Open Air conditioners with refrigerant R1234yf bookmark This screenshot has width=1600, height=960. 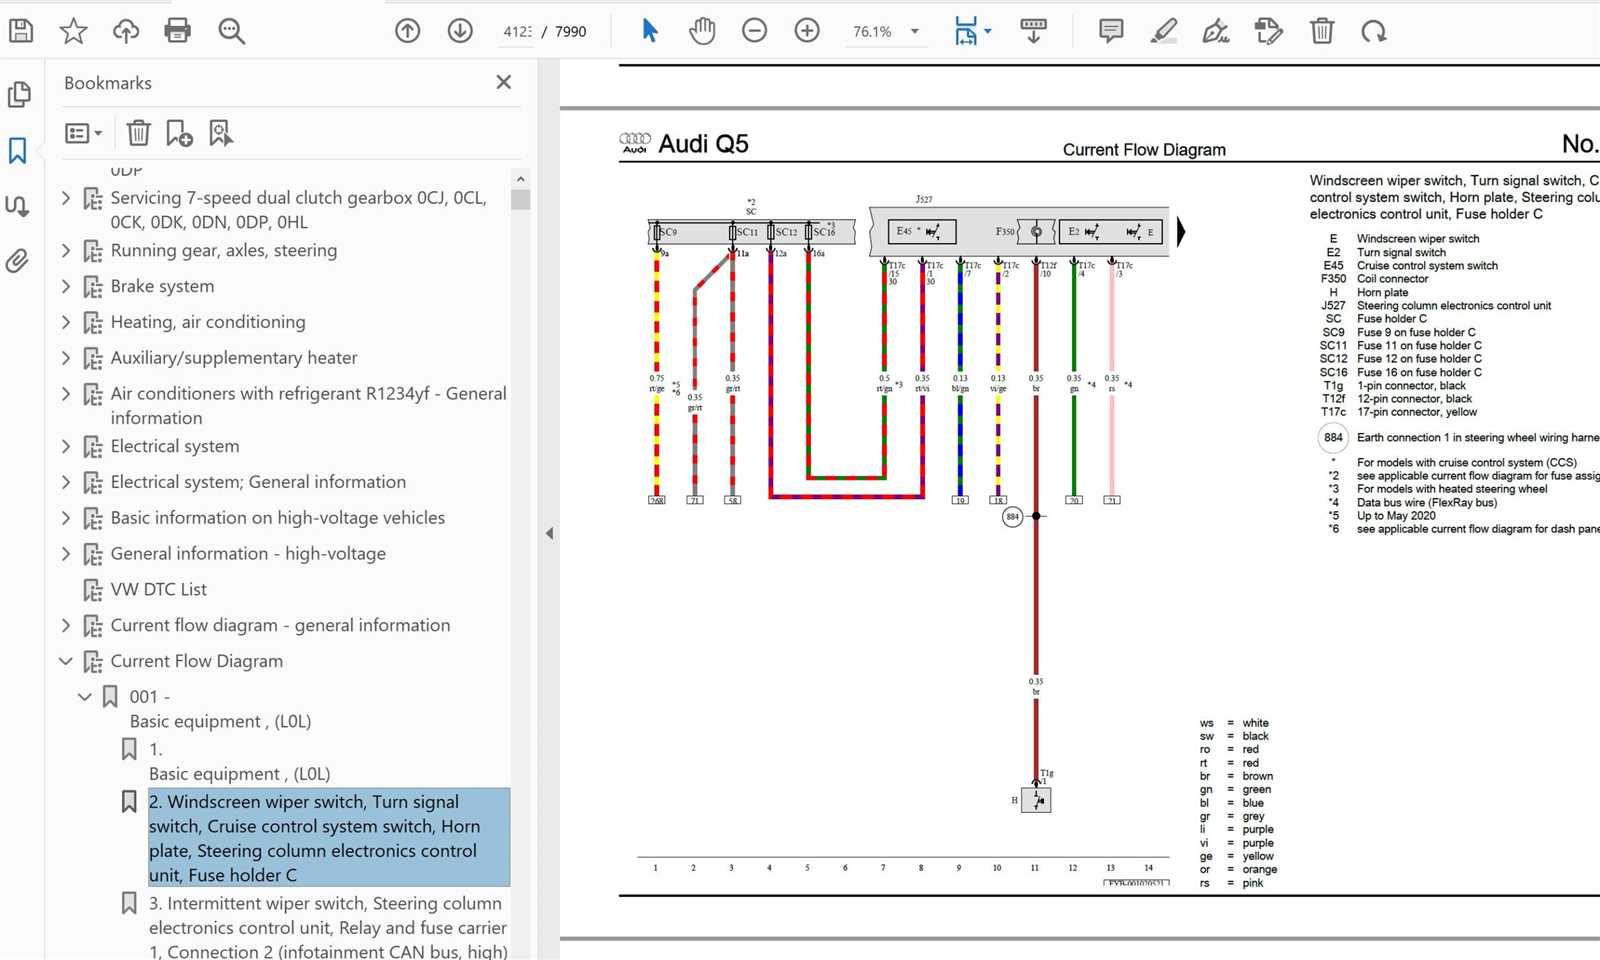point(308,406)
